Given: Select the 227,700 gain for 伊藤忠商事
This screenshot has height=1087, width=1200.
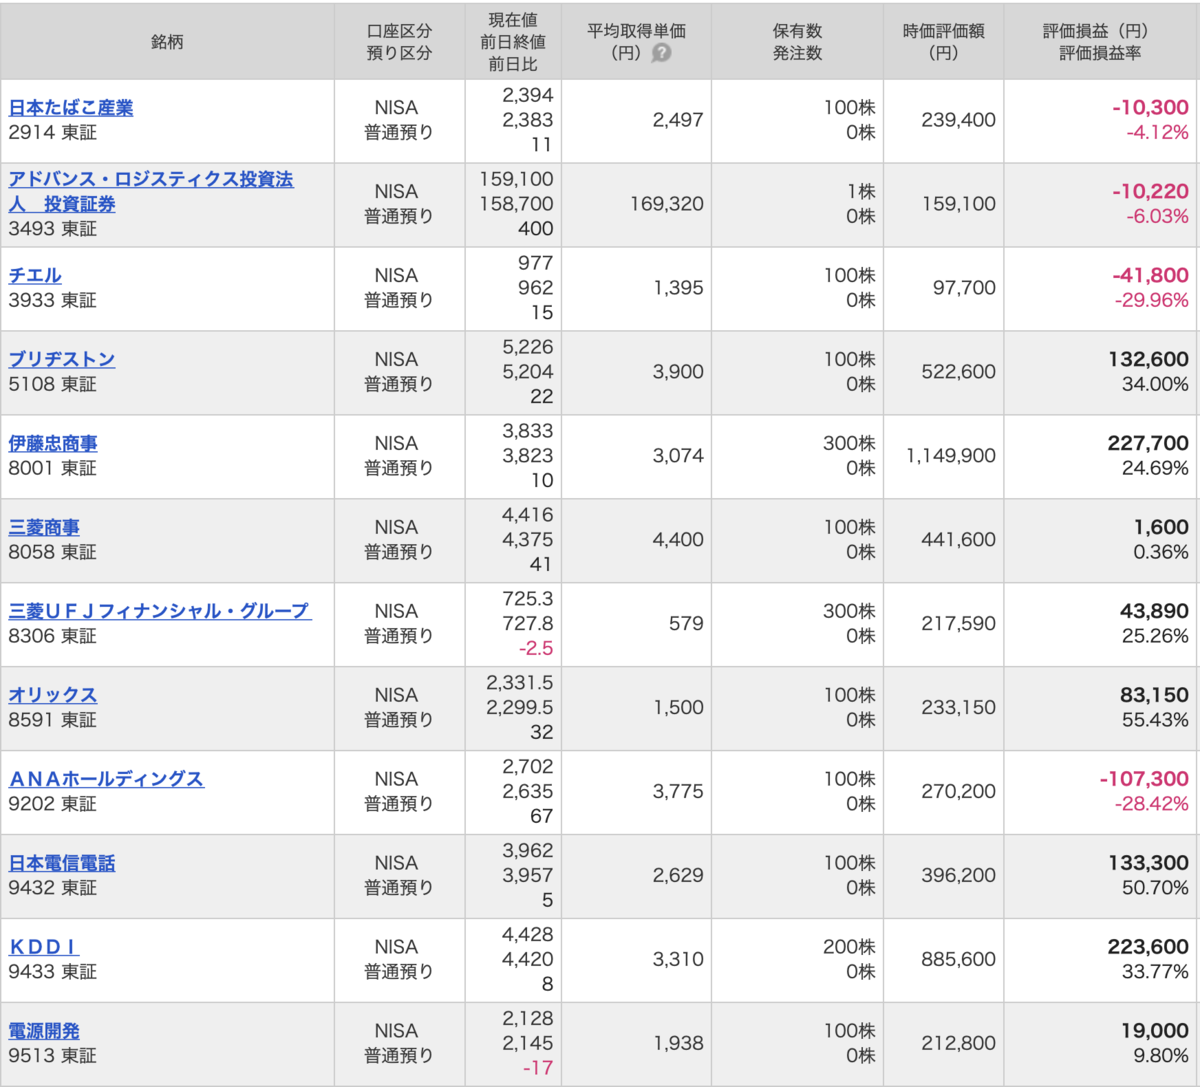Looking at the screenshot, I should click(x=1148, y=443).
